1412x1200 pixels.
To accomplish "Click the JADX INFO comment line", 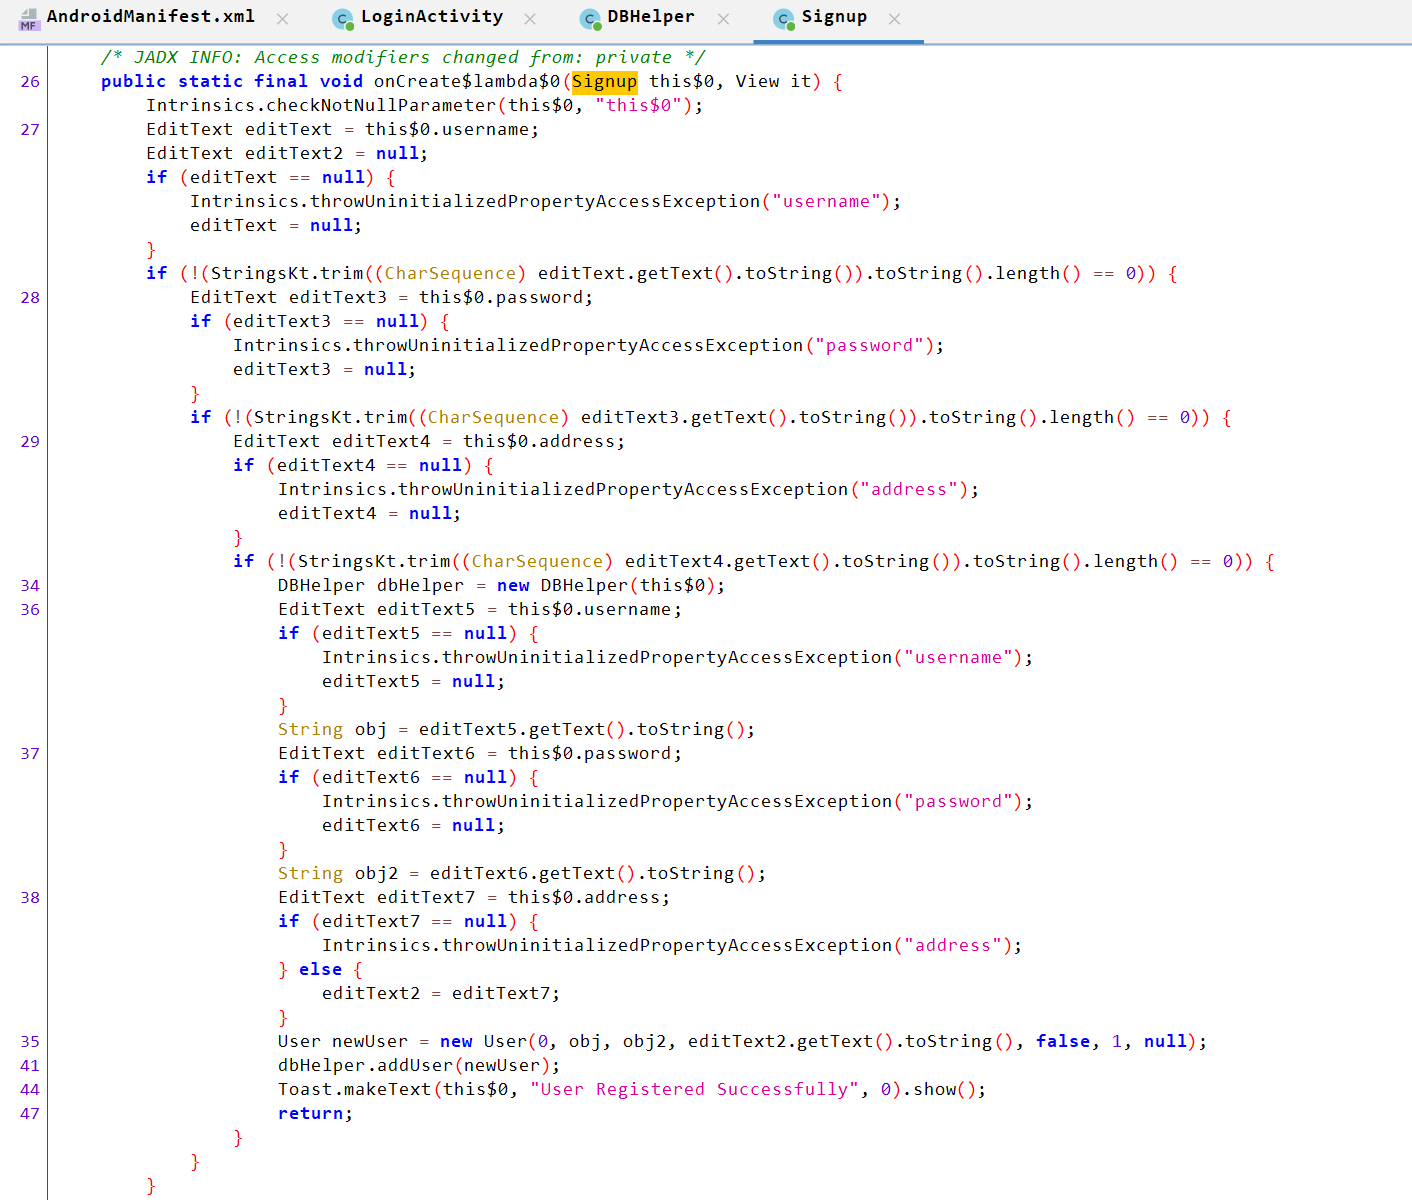I will click(402, 58).
